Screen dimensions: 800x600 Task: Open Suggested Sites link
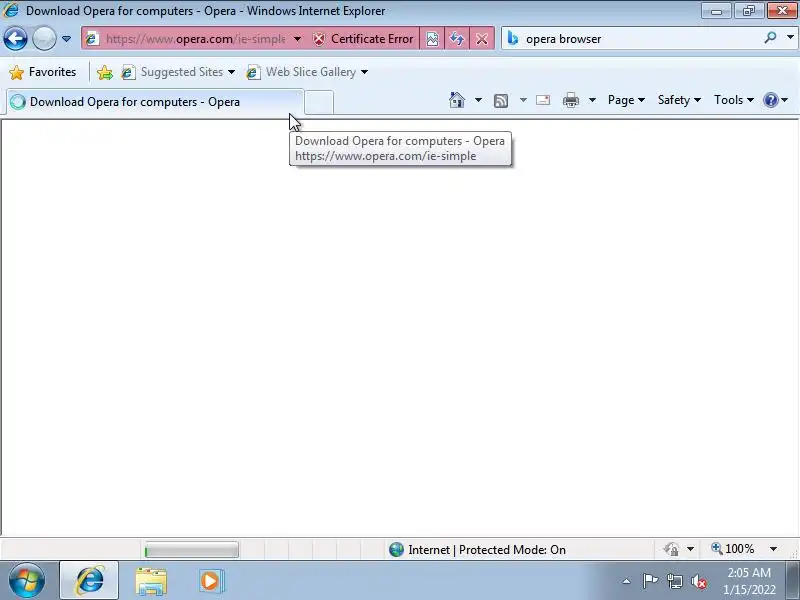177,72
